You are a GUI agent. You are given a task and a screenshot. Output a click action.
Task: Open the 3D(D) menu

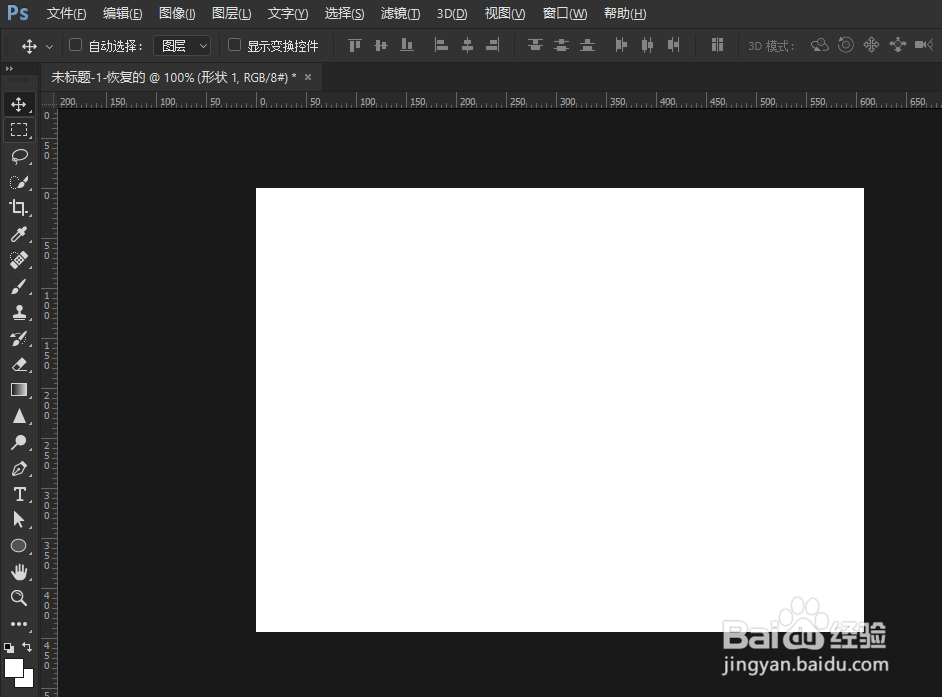[452, 13]
